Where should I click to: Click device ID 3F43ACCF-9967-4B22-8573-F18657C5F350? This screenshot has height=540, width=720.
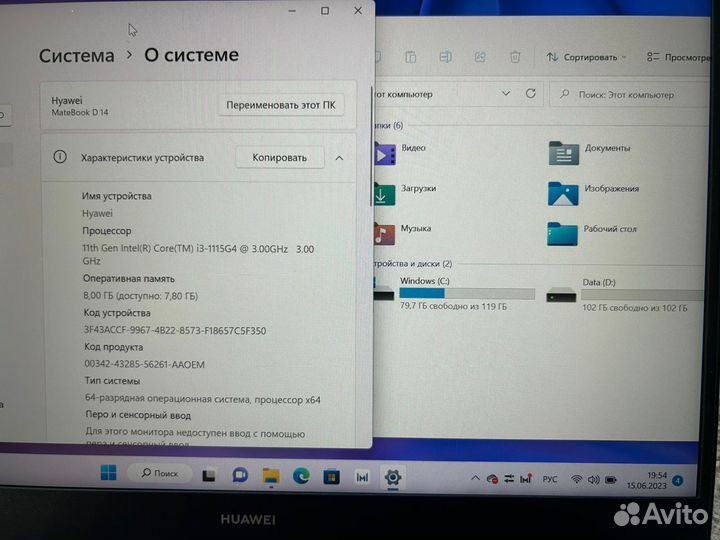pyautogui.click(x=174, y=331)
